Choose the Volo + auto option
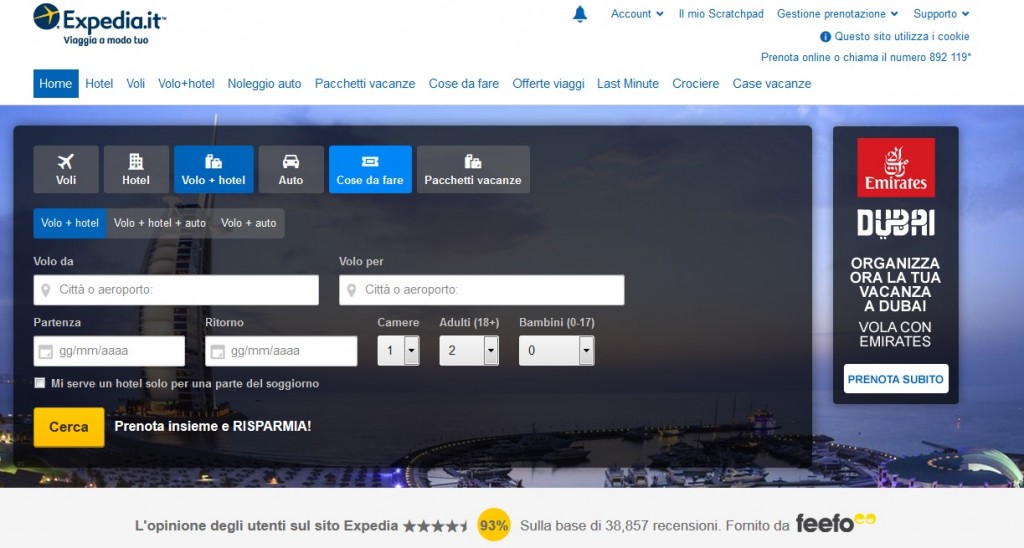This screenshot has width=1024, height=548. click(249, 223)
